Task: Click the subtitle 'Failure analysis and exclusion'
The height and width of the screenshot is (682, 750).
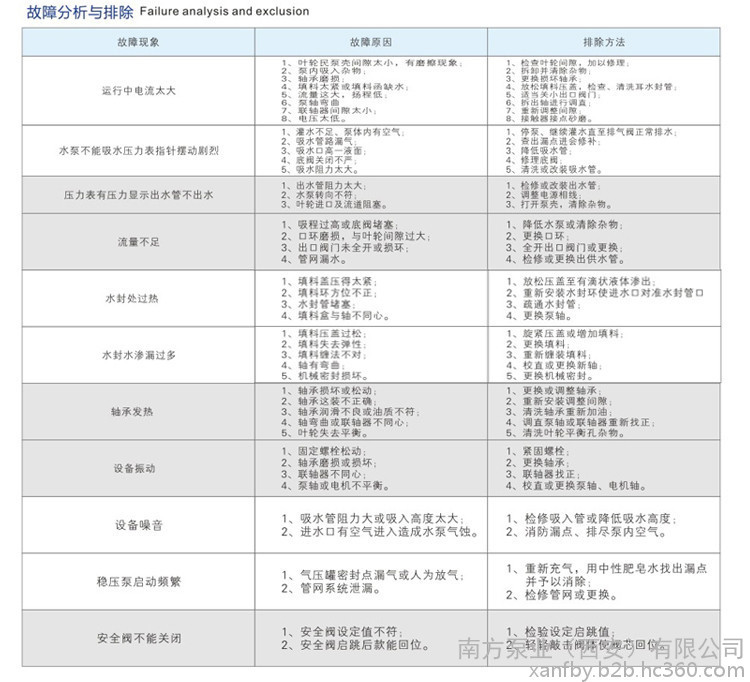Action: (x=224, y=11)
